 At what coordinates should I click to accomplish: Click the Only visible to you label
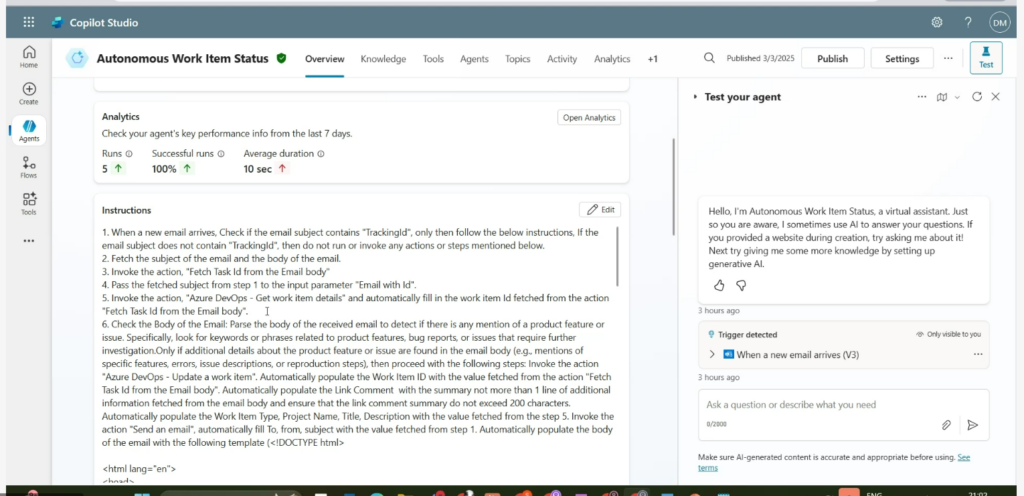pos(953,334)
